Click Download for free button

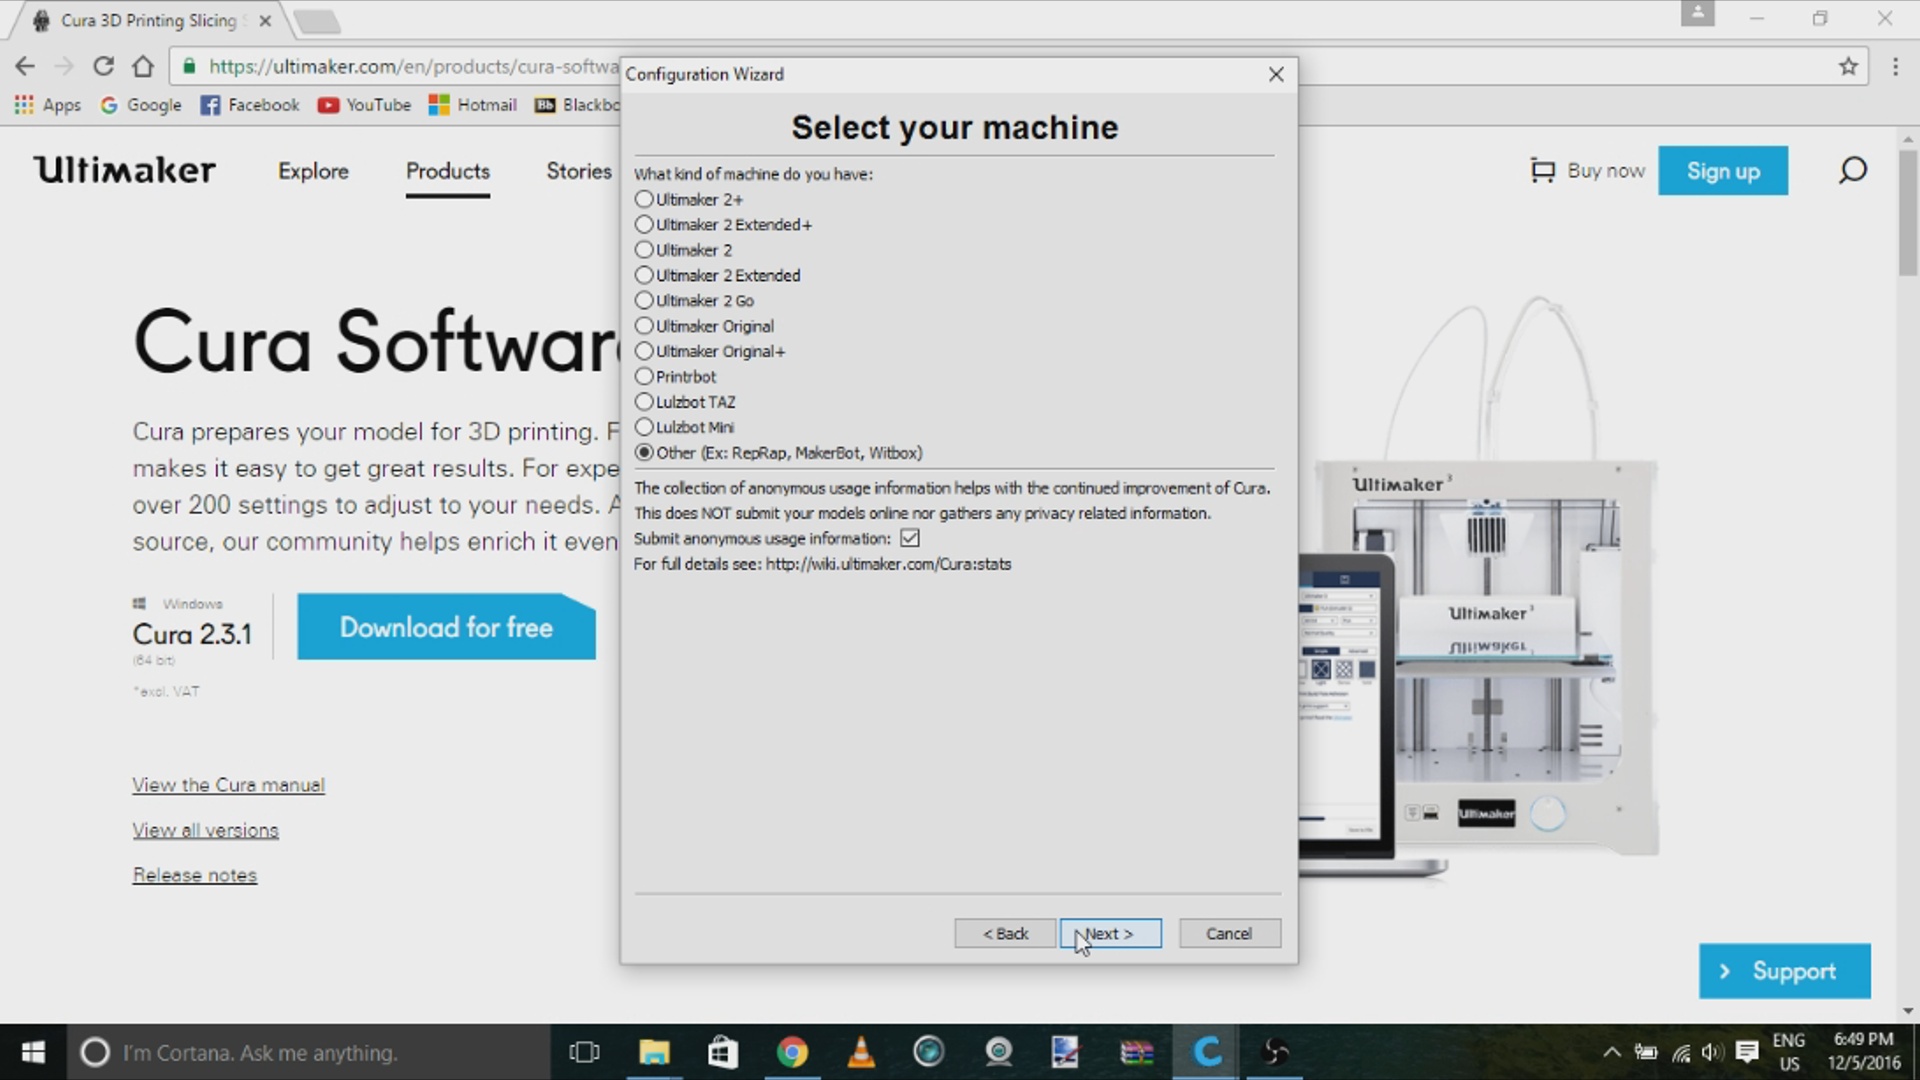pyautogui.click(x=446, y=627)
